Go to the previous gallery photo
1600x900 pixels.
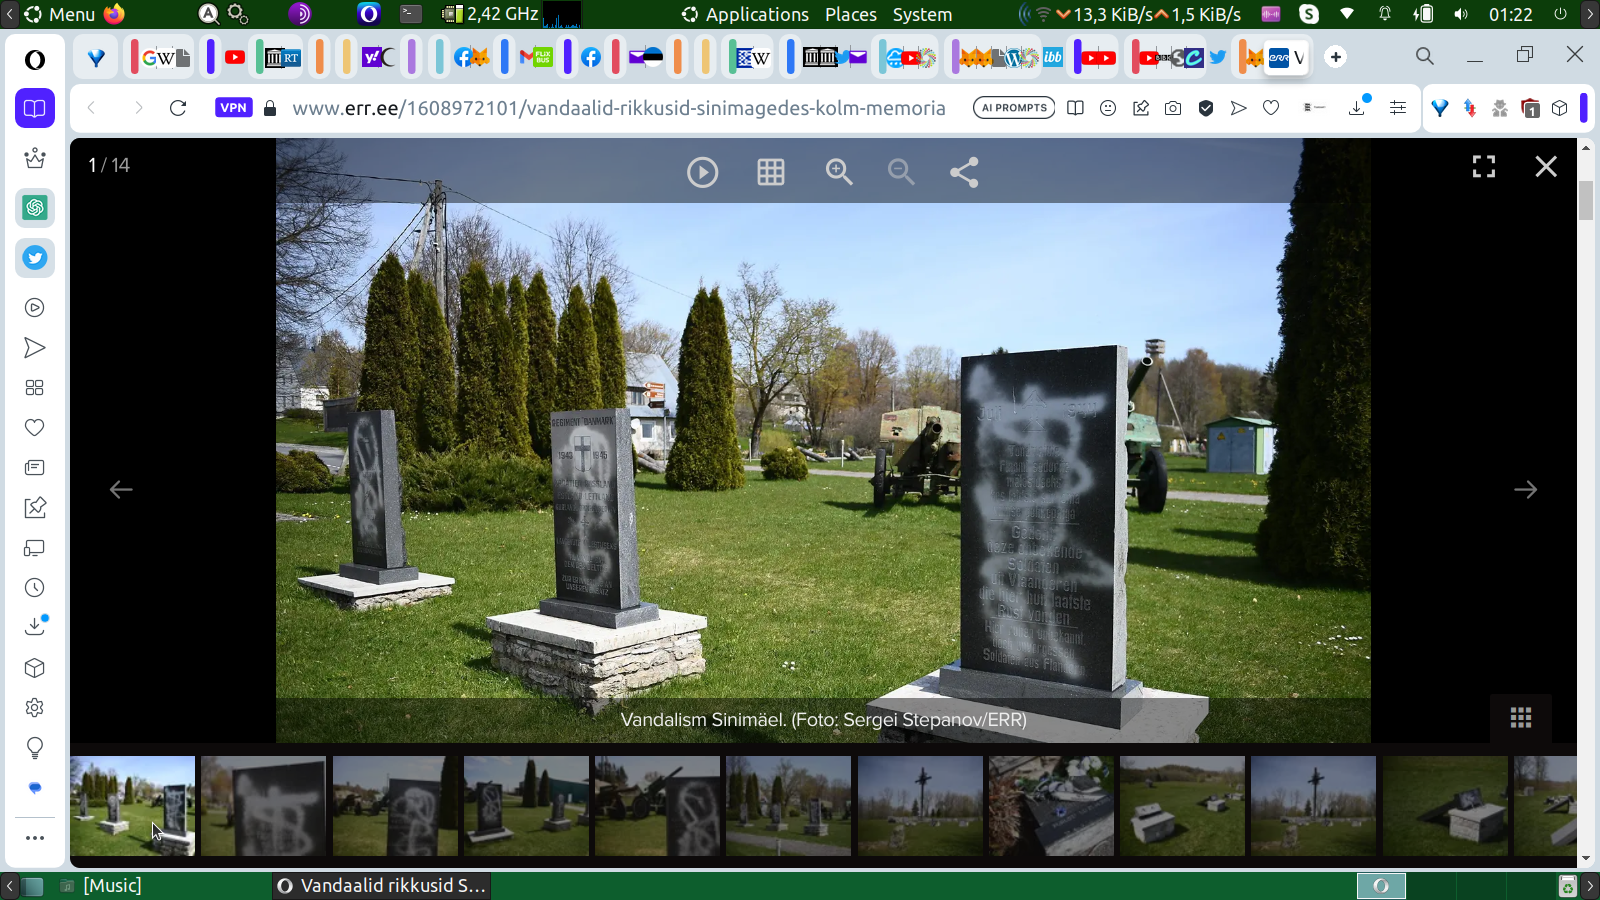click(121, 489)
